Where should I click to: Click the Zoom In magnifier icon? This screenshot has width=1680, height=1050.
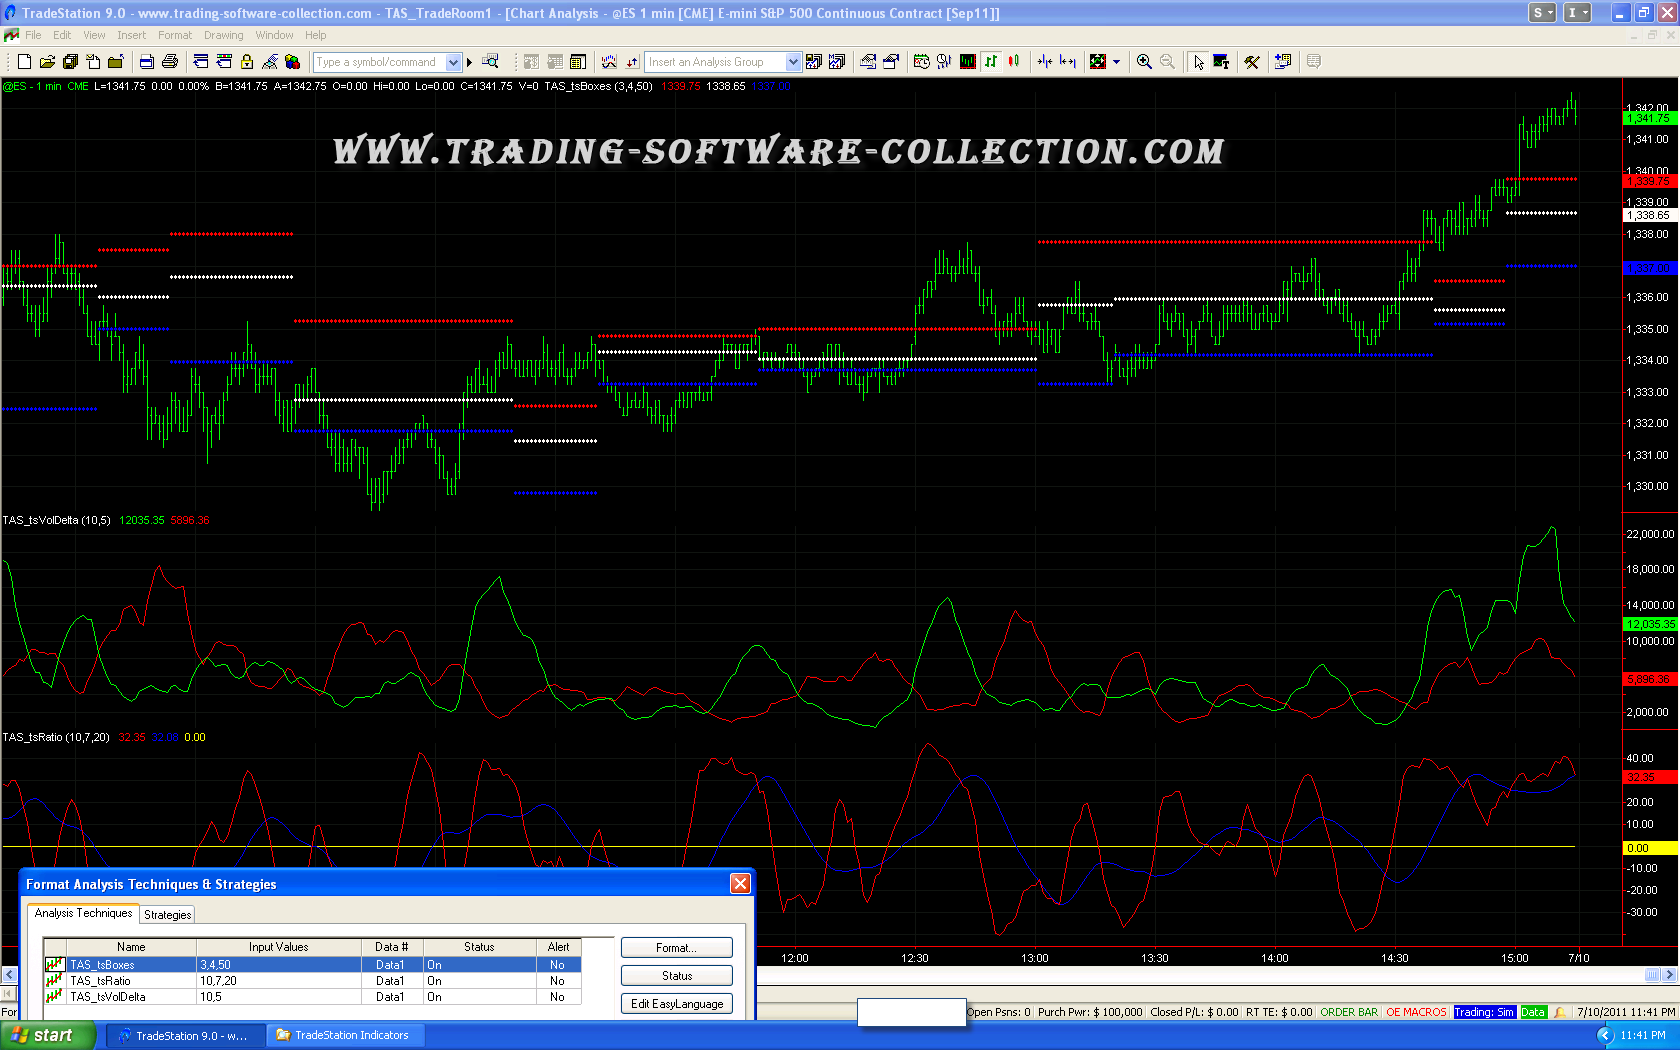coord(1144,62)
